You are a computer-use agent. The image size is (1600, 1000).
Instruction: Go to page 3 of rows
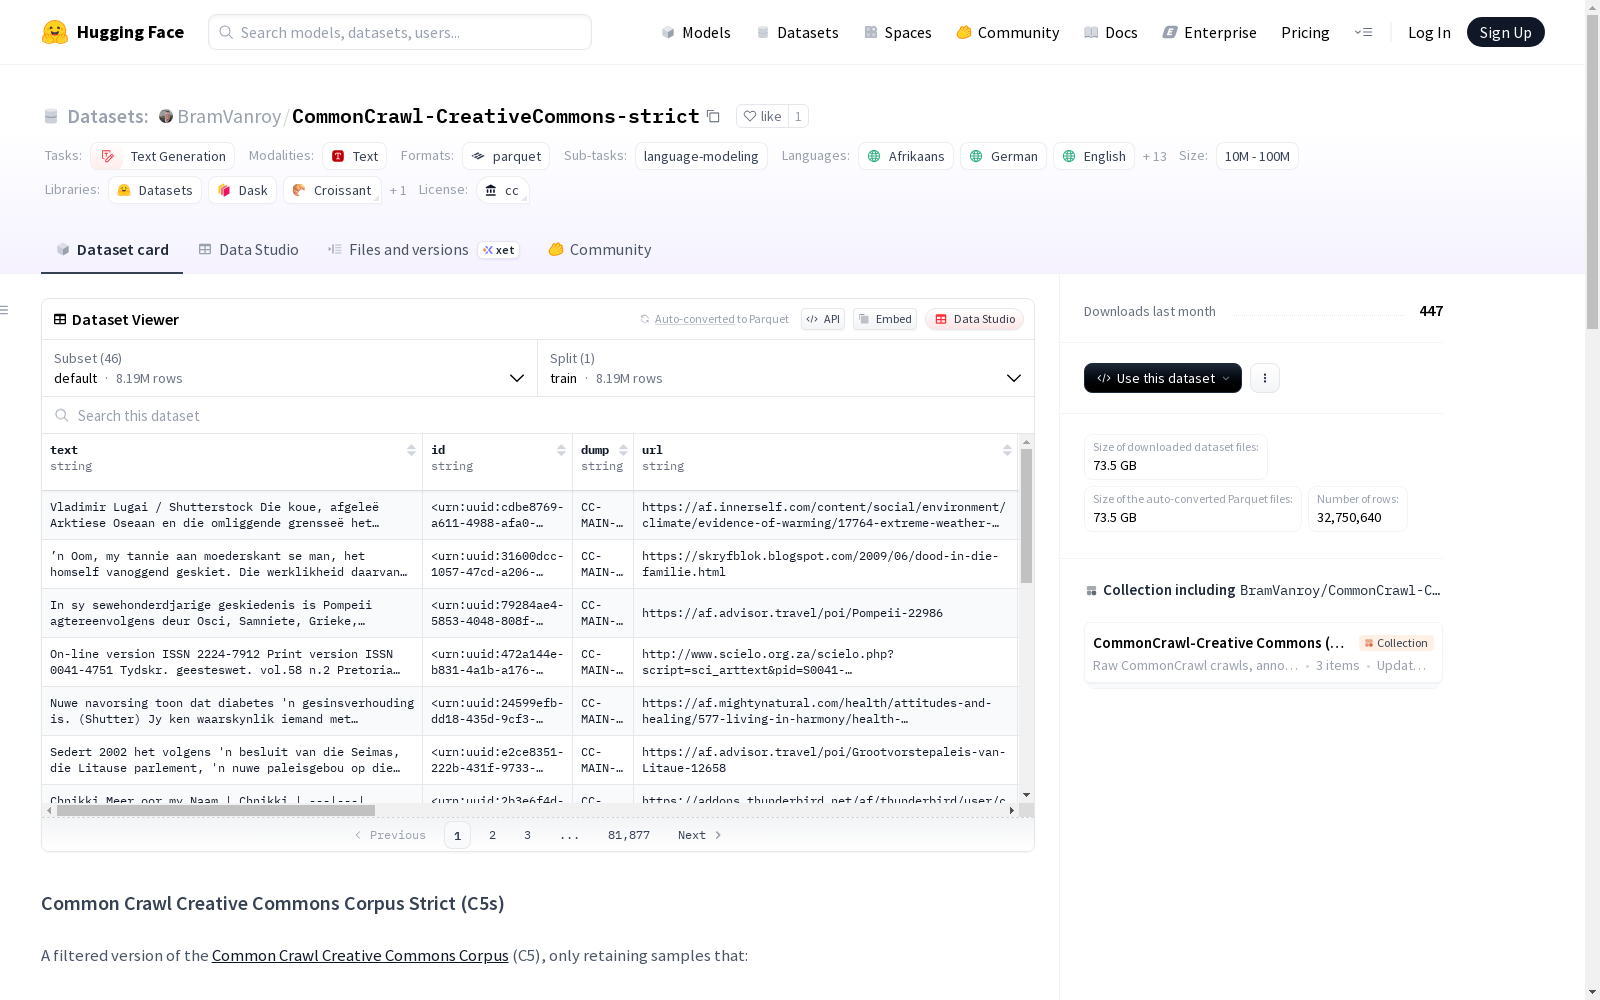point(527,835)
